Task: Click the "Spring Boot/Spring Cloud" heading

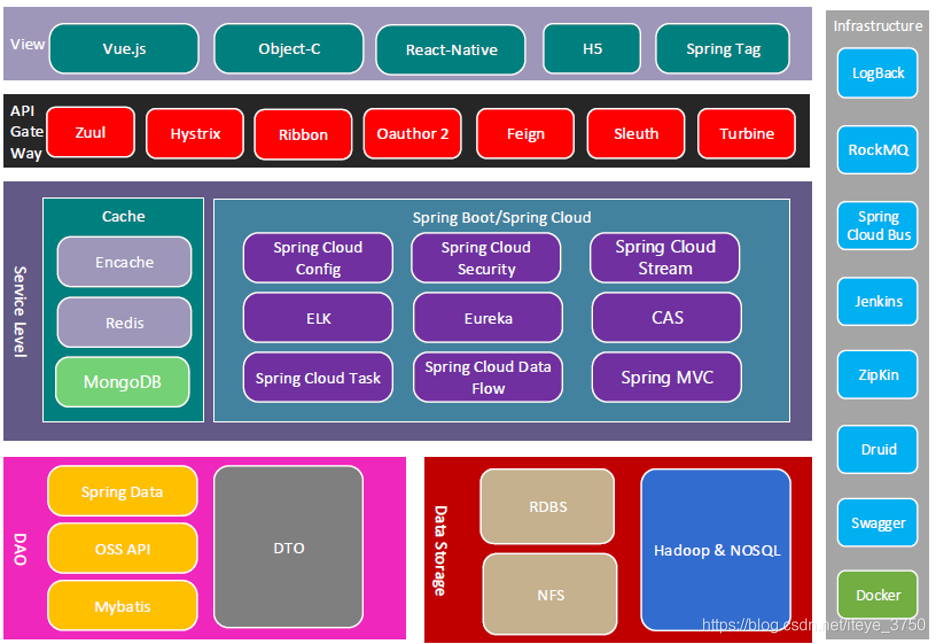Action: [501, 217]
